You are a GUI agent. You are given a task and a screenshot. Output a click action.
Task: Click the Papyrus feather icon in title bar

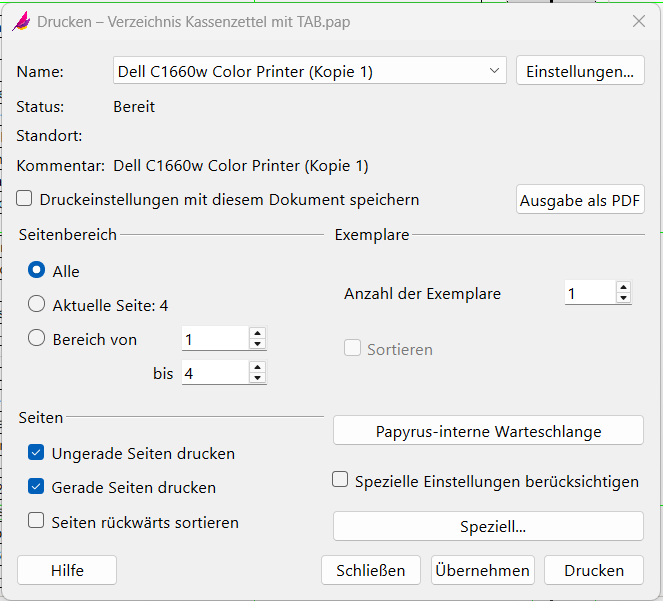point(21,21)
